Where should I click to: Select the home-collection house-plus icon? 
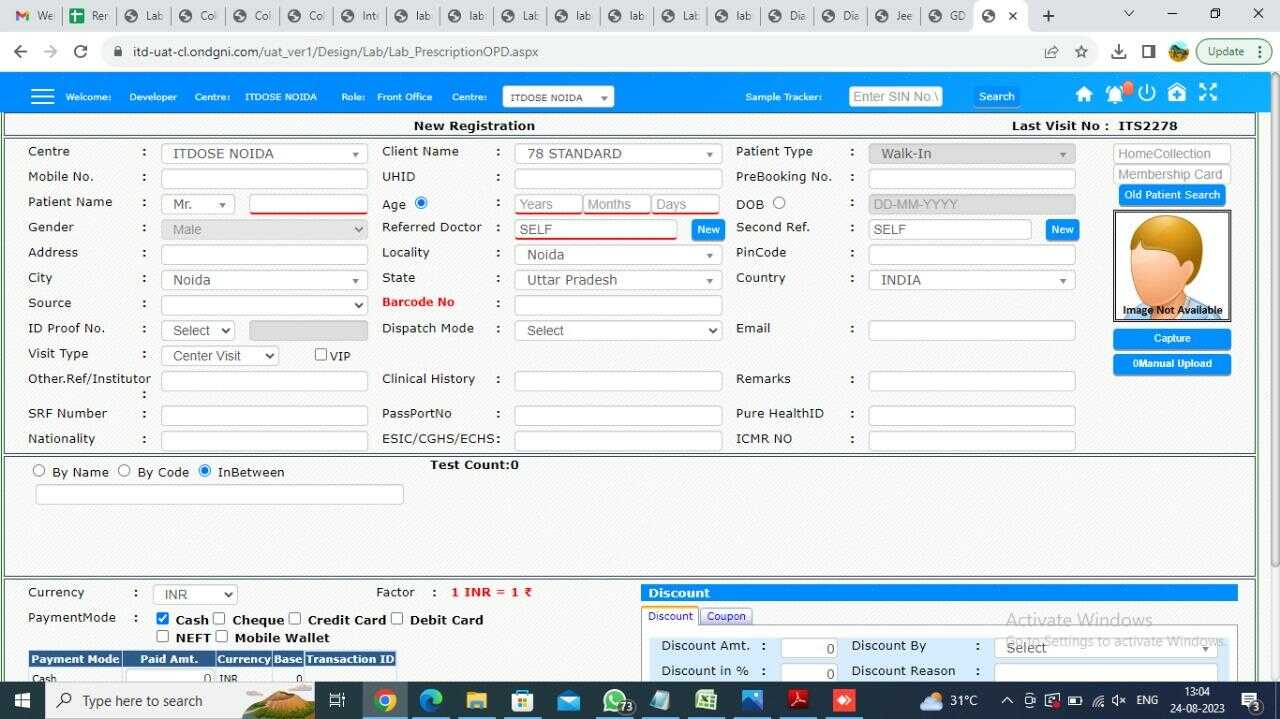point(1177,92)
